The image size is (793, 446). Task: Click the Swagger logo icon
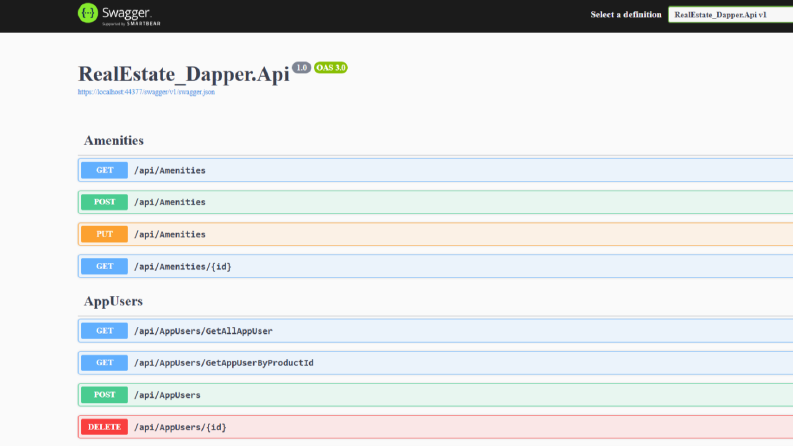pos(87,13)
